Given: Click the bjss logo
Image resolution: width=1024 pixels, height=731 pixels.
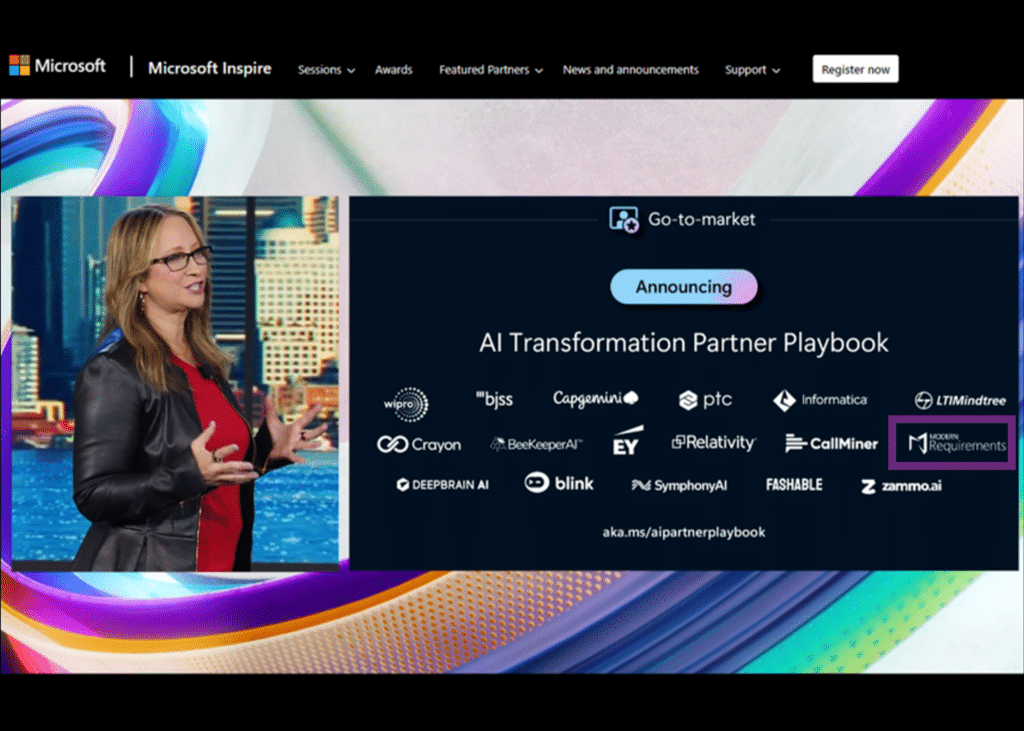Looking at the screenshot, I should point(494,399).
